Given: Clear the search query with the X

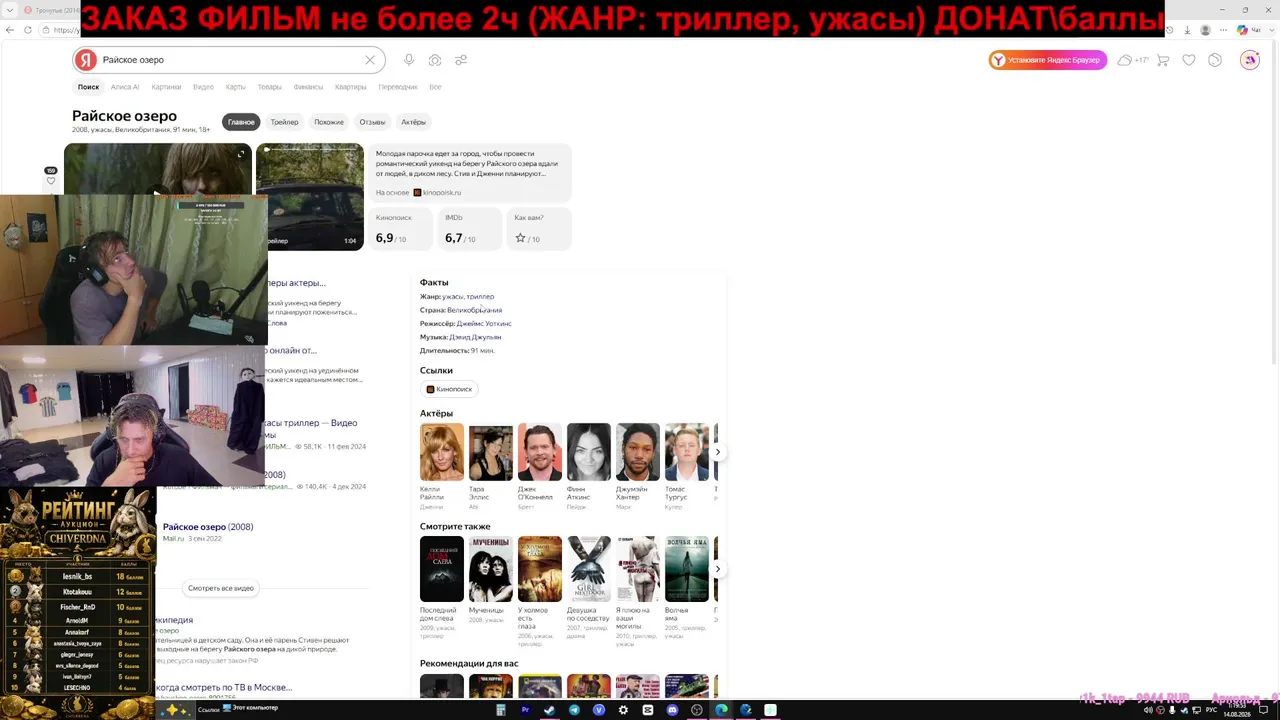Looking at the screenshot, I should (370, 60).
